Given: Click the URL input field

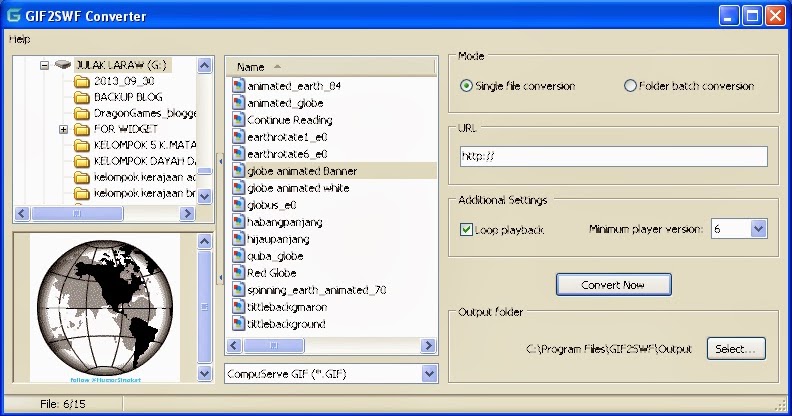Looking at the screenshot, I should click(x=613, y=156).
